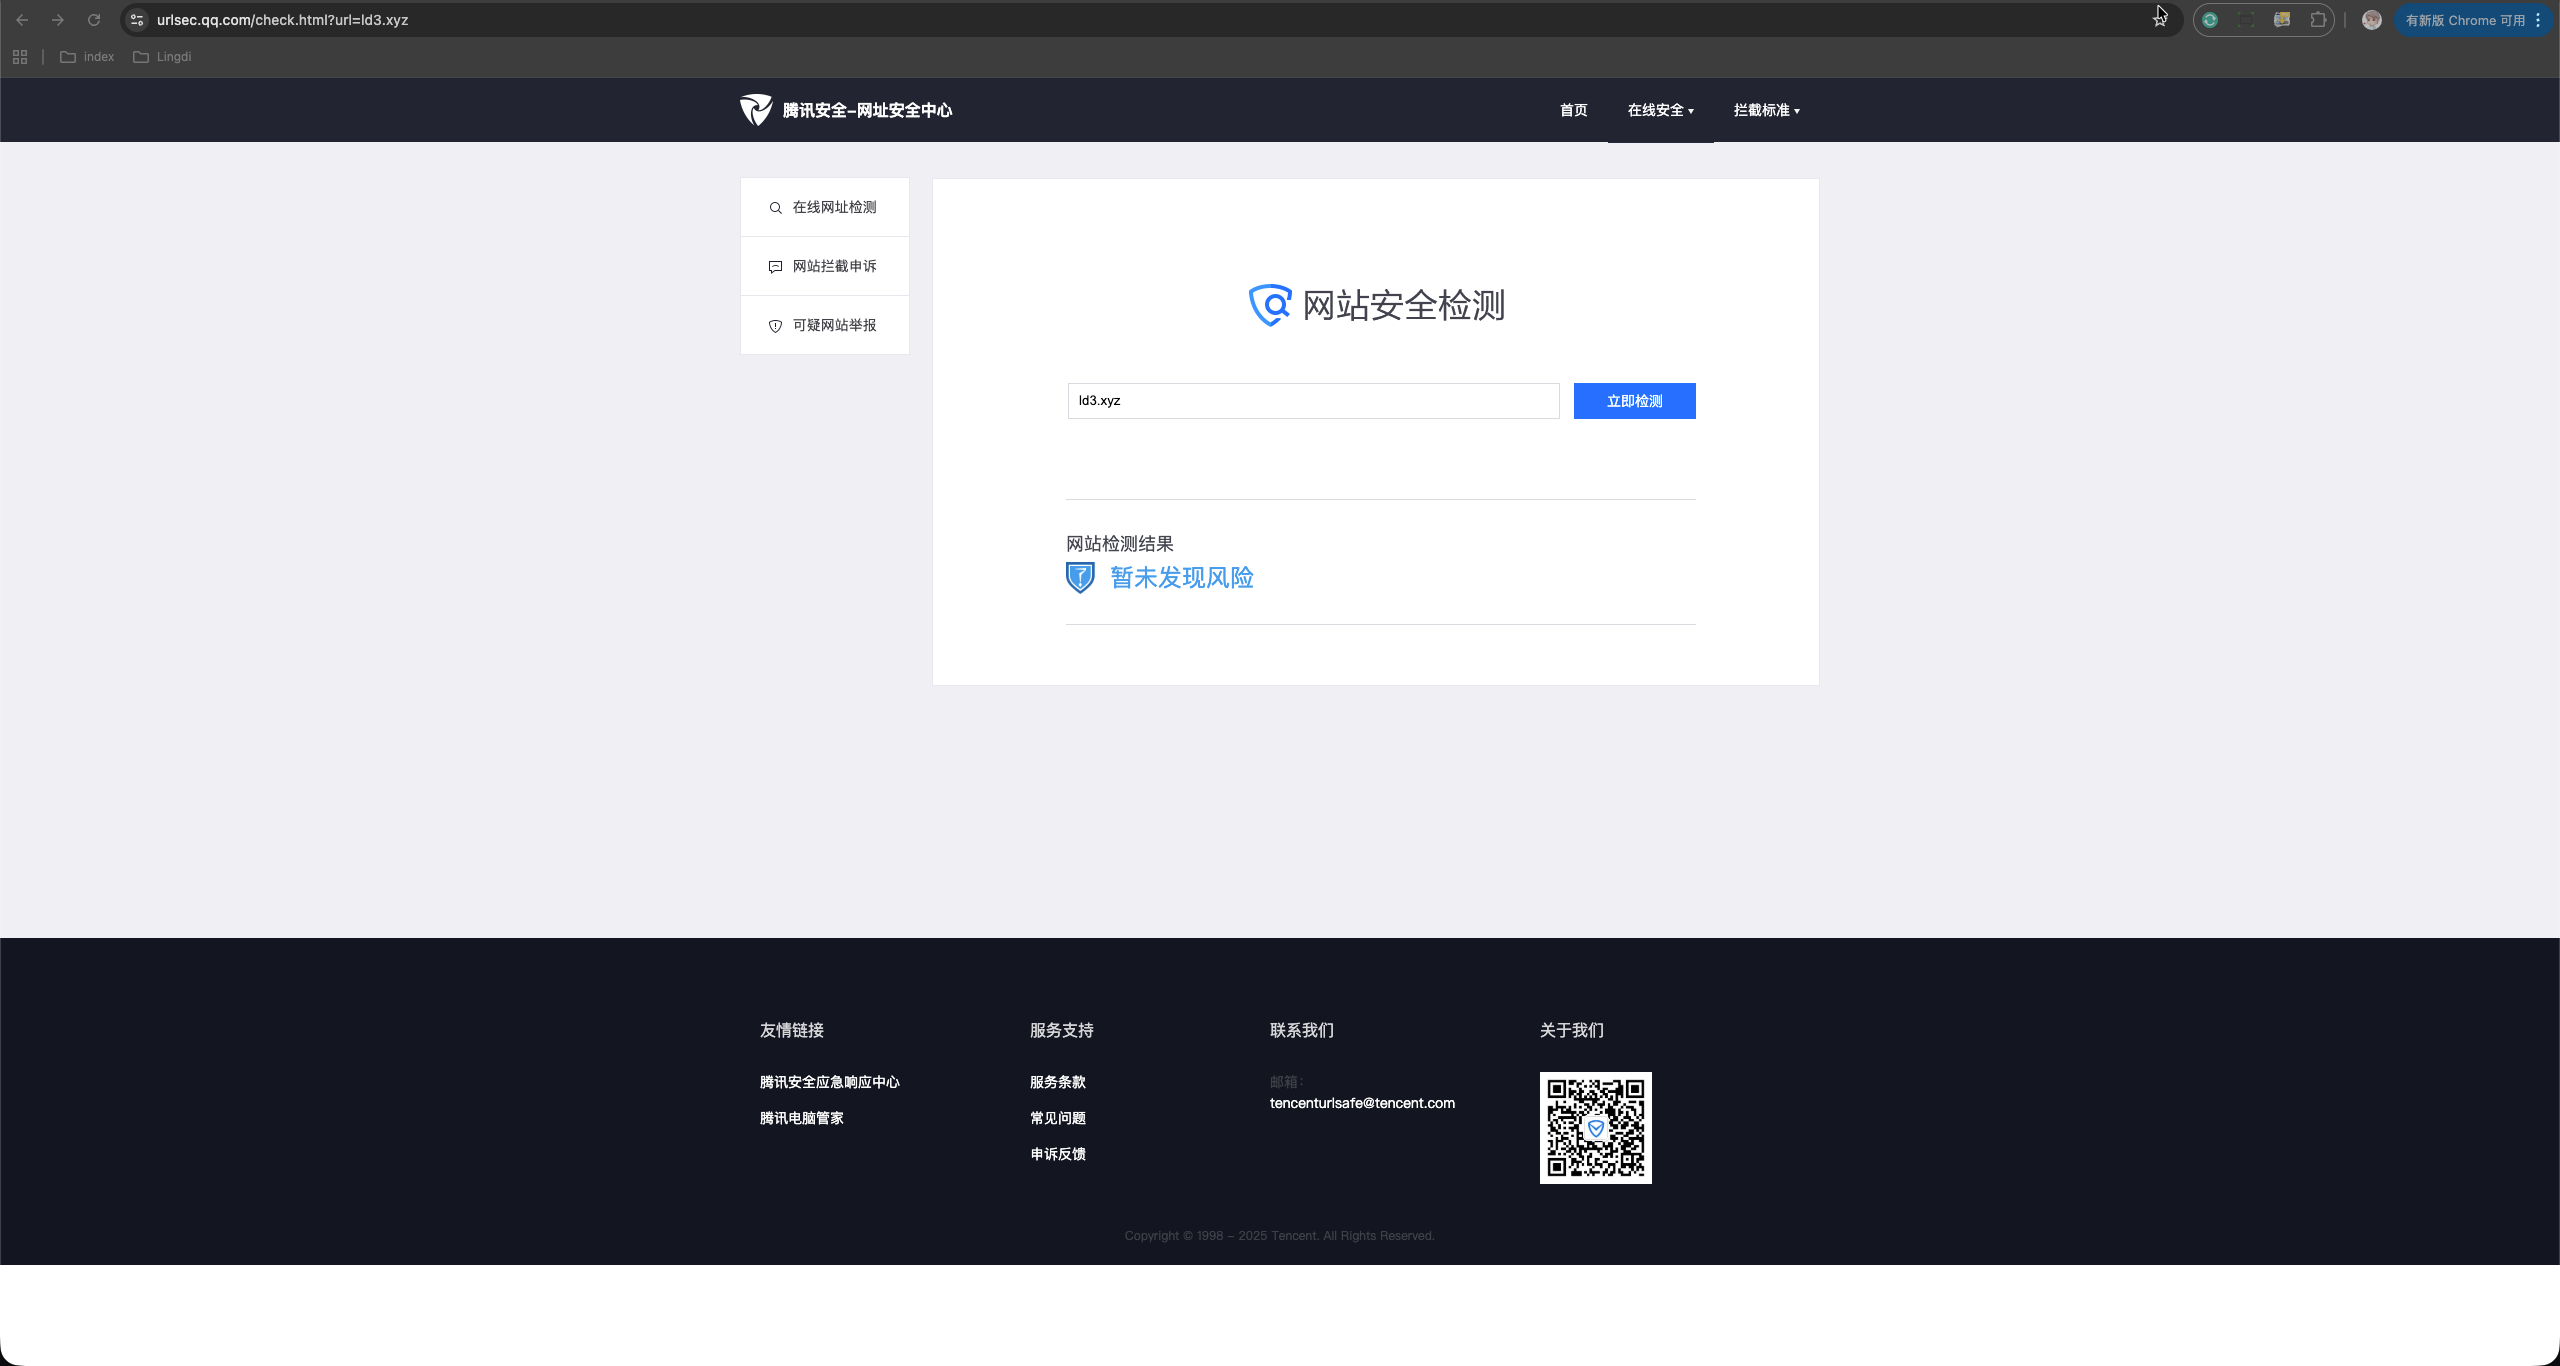This screenshot has height=1366, width=2560.
Task: Select 网站拦截申诉 in the sidebar
Action: [834, 266]
